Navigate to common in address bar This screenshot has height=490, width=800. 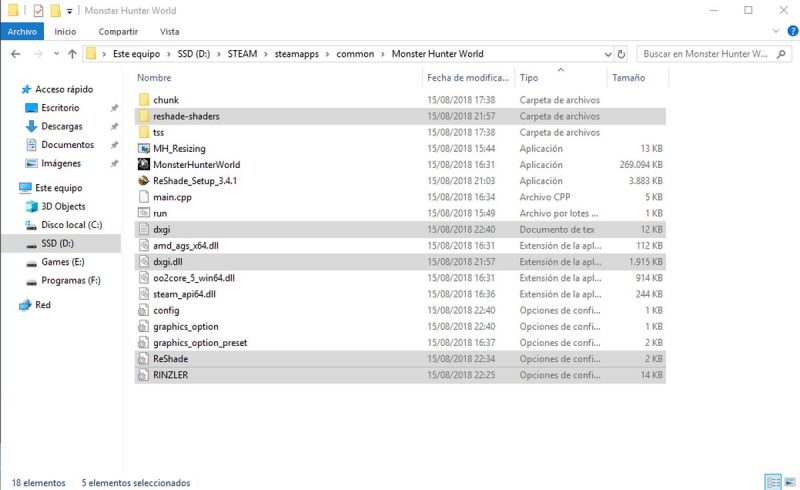355,54
